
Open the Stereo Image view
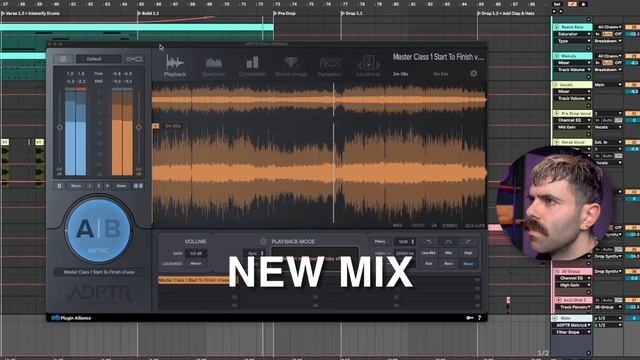pyautogui.click(x=291, y=67)
